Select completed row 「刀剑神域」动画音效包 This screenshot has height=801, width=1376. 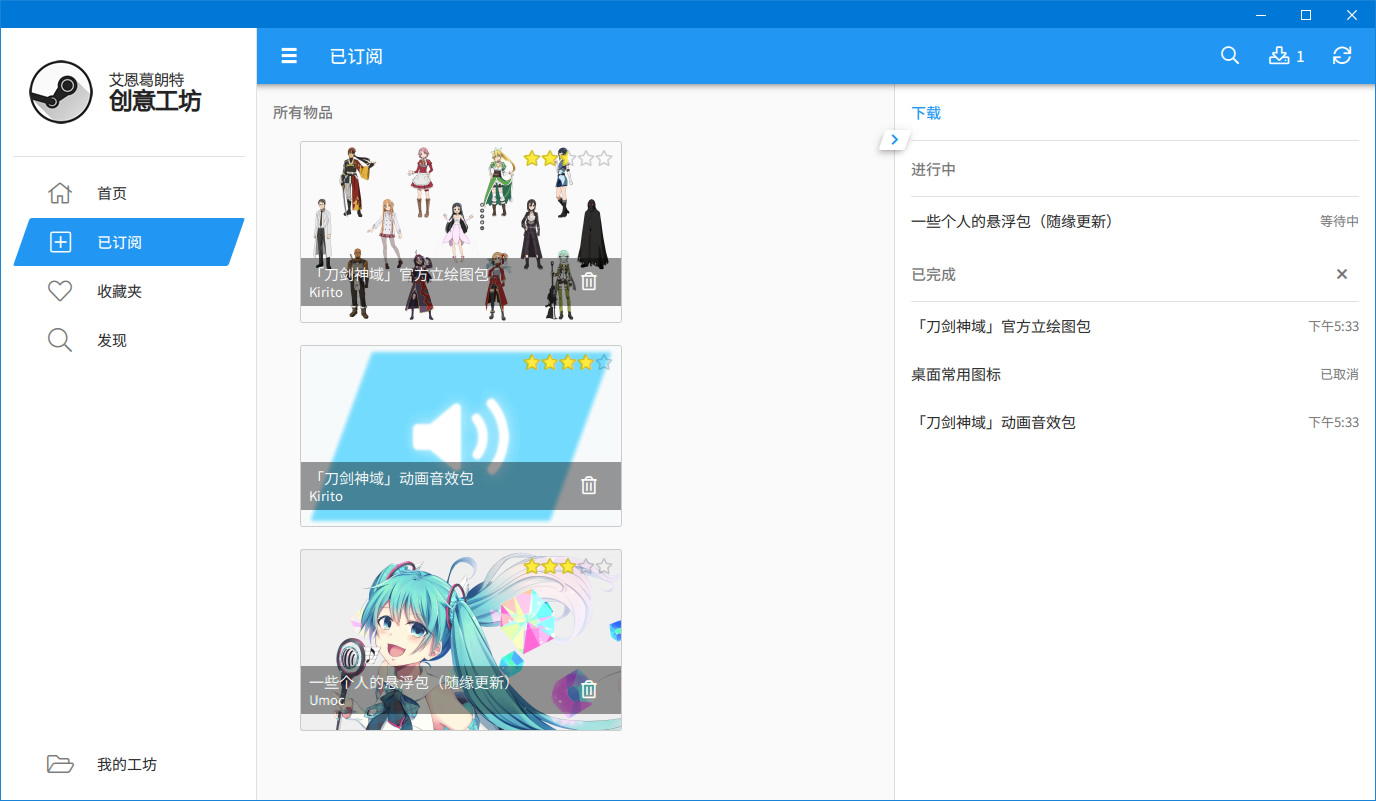[1135, 423]
